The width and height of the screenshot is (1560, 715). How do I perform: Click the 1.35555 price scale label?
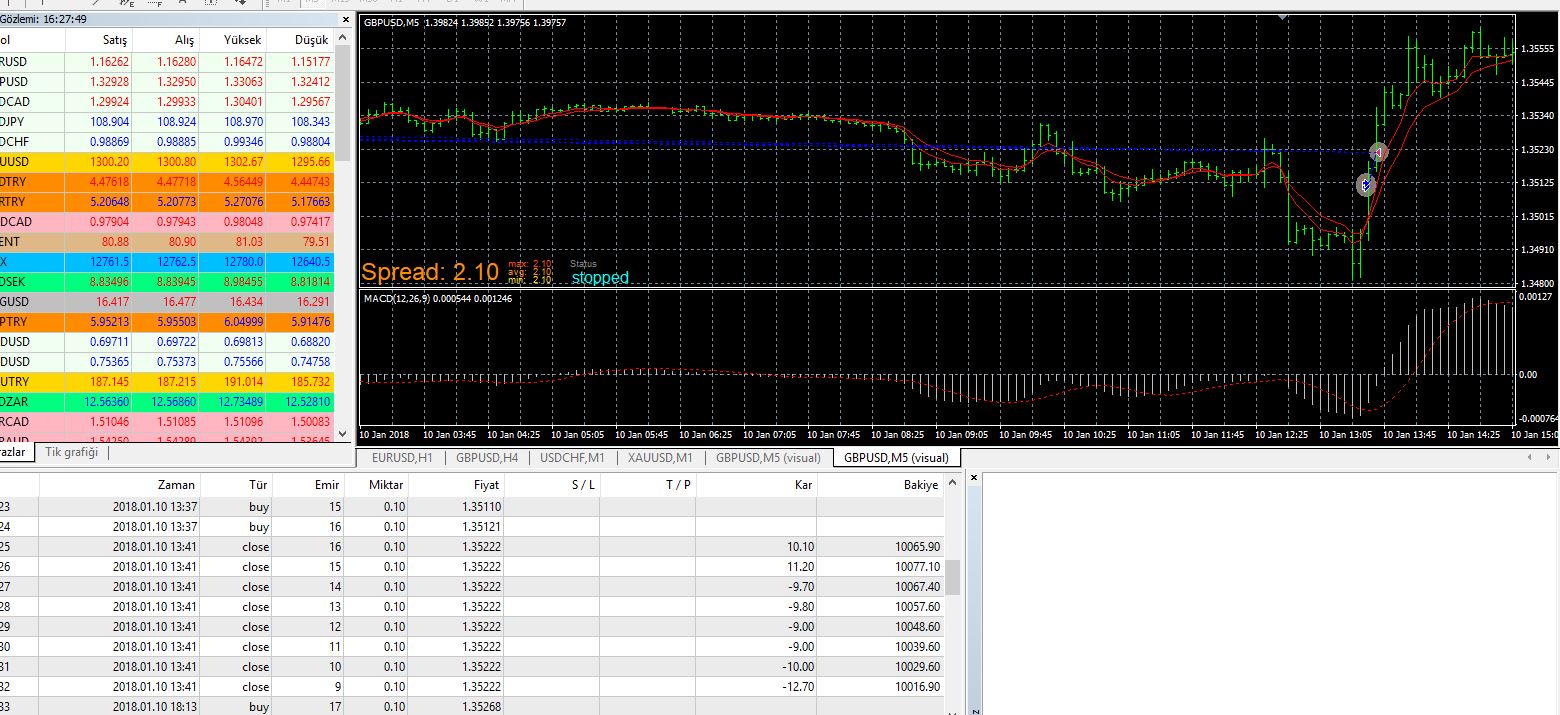click(1535, 48)
